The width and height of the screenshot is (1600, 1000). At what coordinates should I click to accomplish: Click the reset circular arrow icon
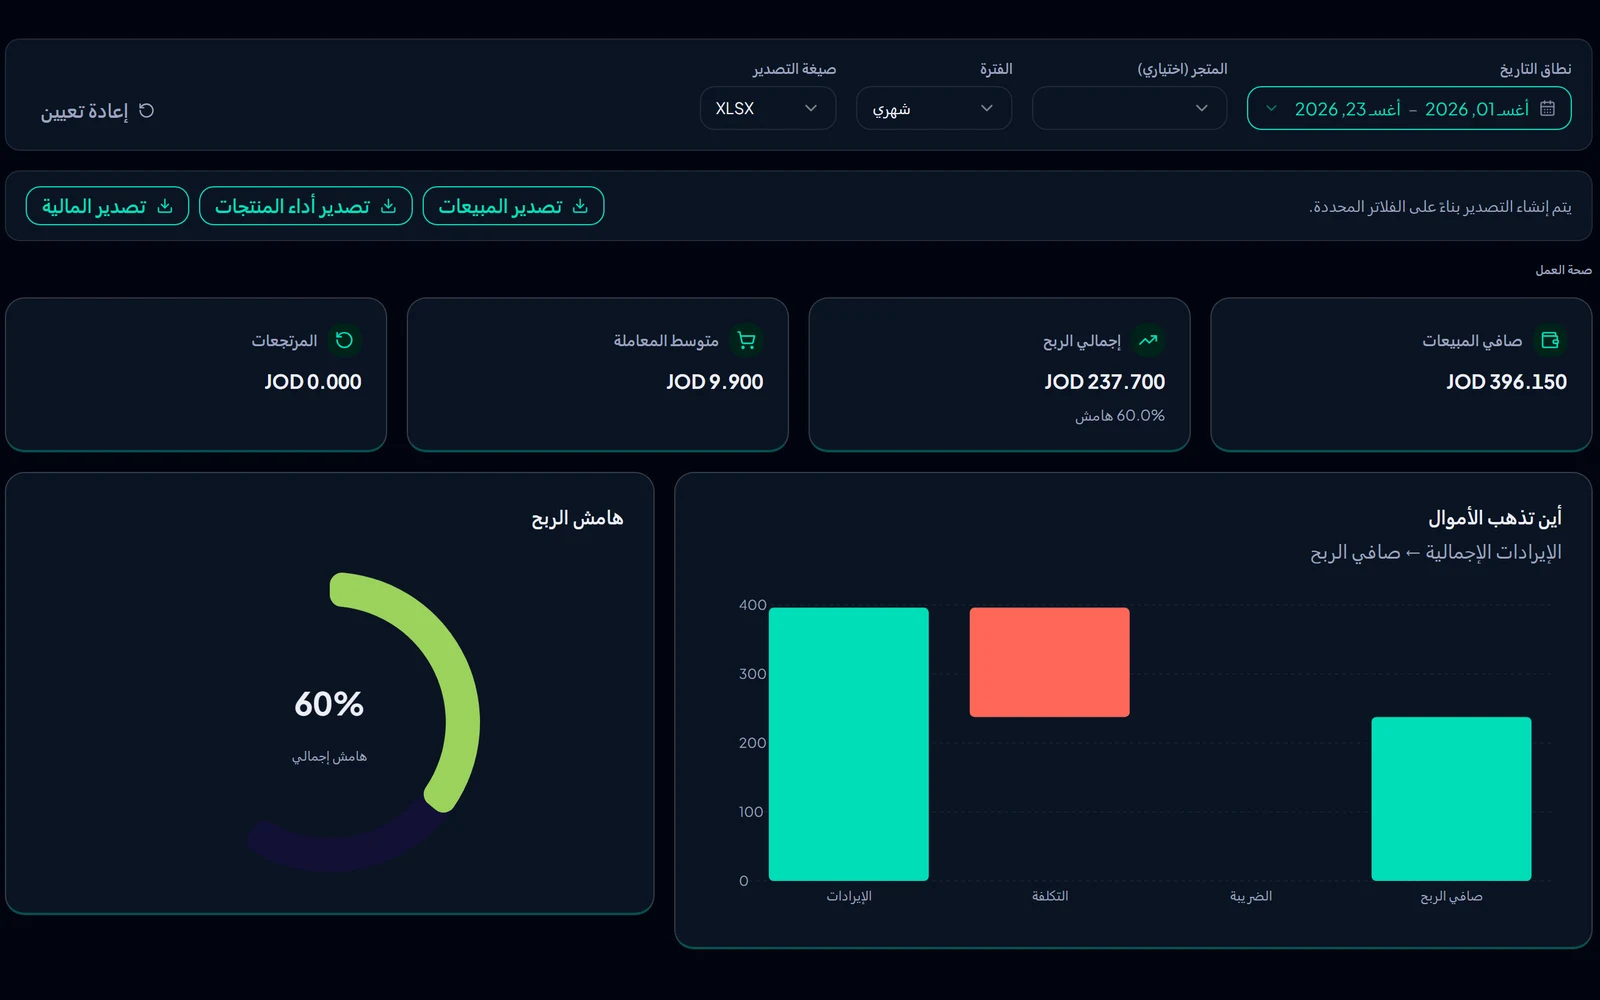(x=146, y=110)
